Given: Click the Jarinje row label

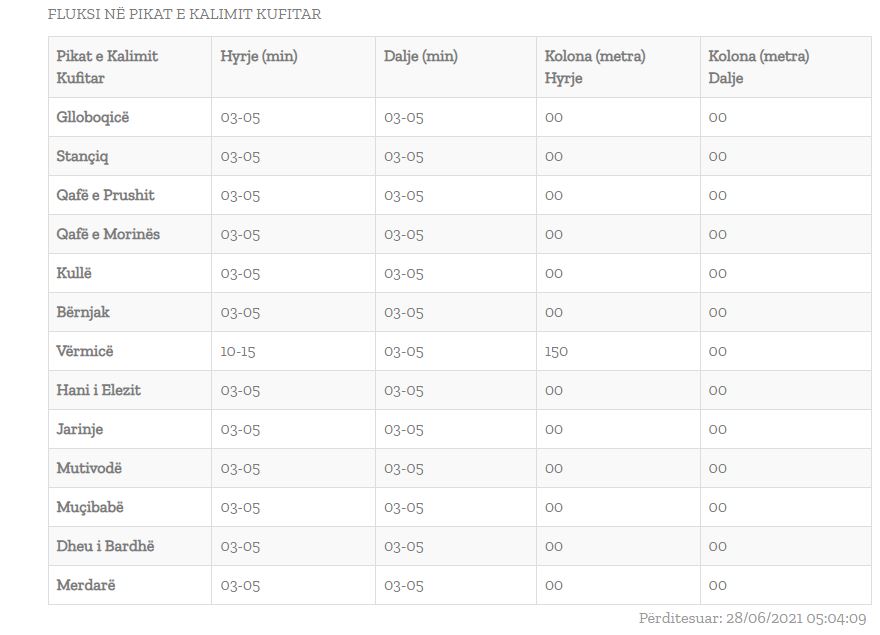Looking at the screenshot, I should point(80,429).
